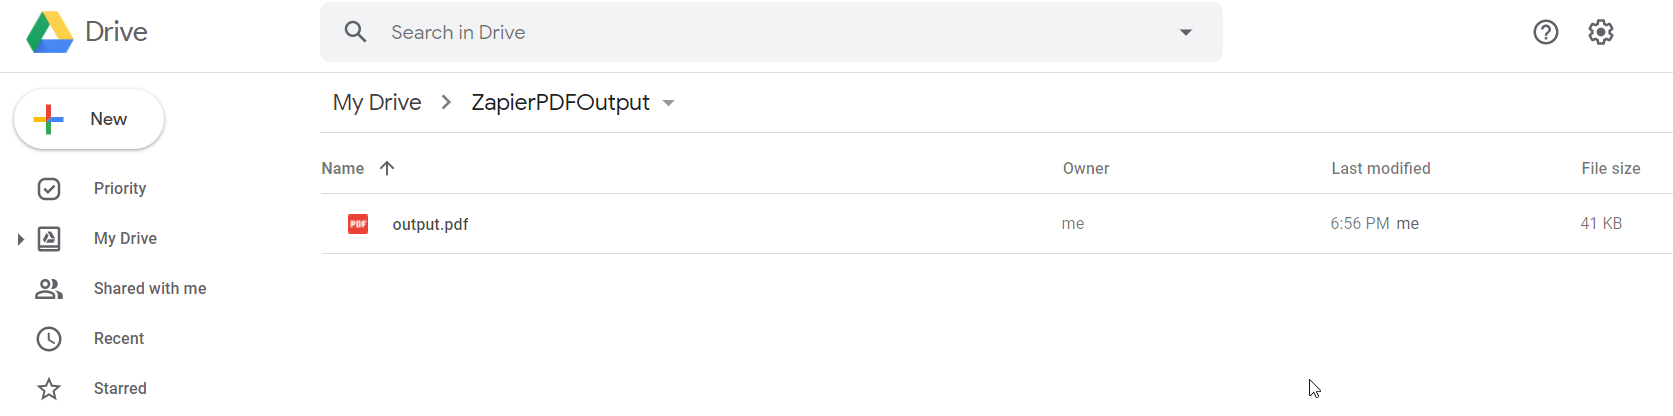Click the New button
The width and height of the screenshot is (1673, 416).
tap(89, 119)
